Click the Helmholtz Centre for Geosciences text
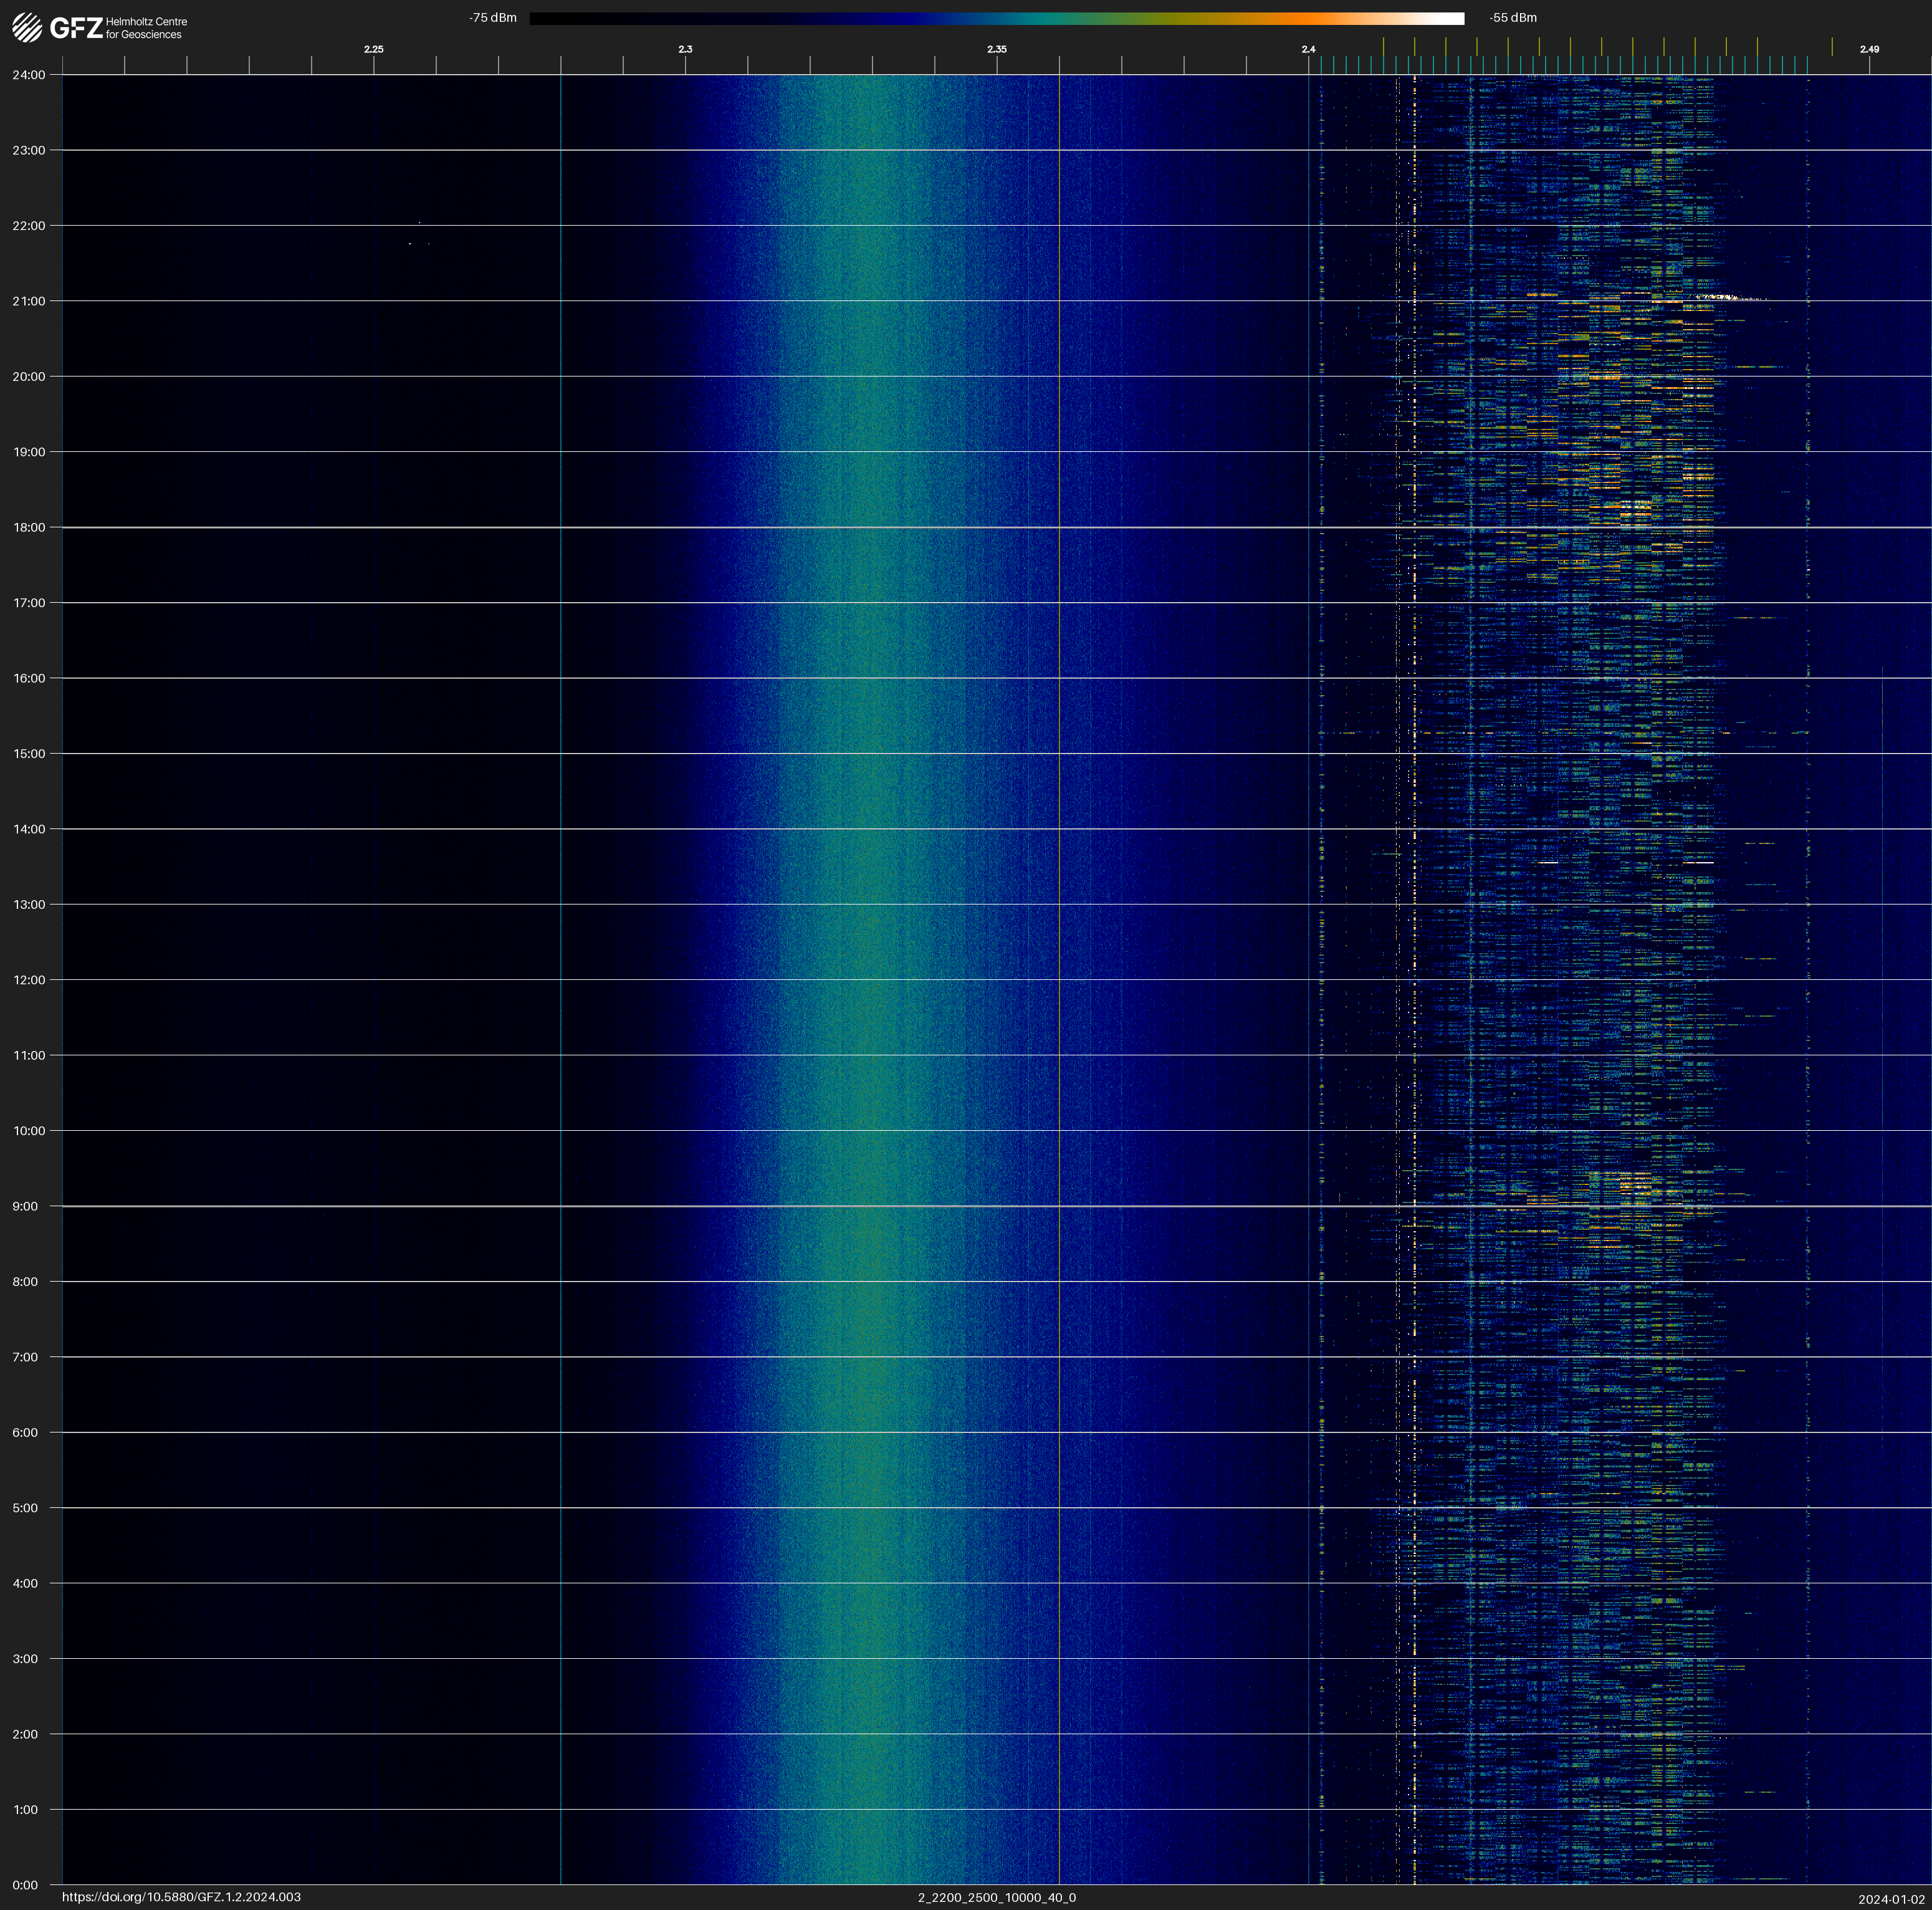Viewport: 1932px width, 1910px height. tap(146, 28)
